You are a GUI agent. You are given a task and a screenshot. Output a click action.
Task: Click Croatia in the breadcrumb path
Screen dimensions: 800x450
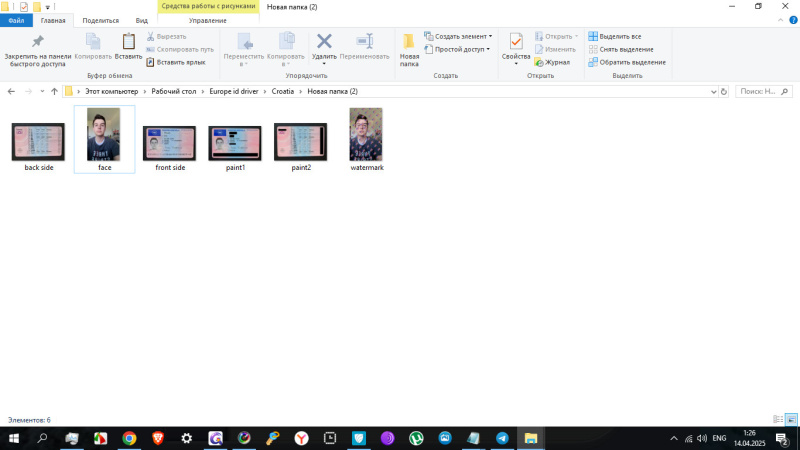coord(283,91)
